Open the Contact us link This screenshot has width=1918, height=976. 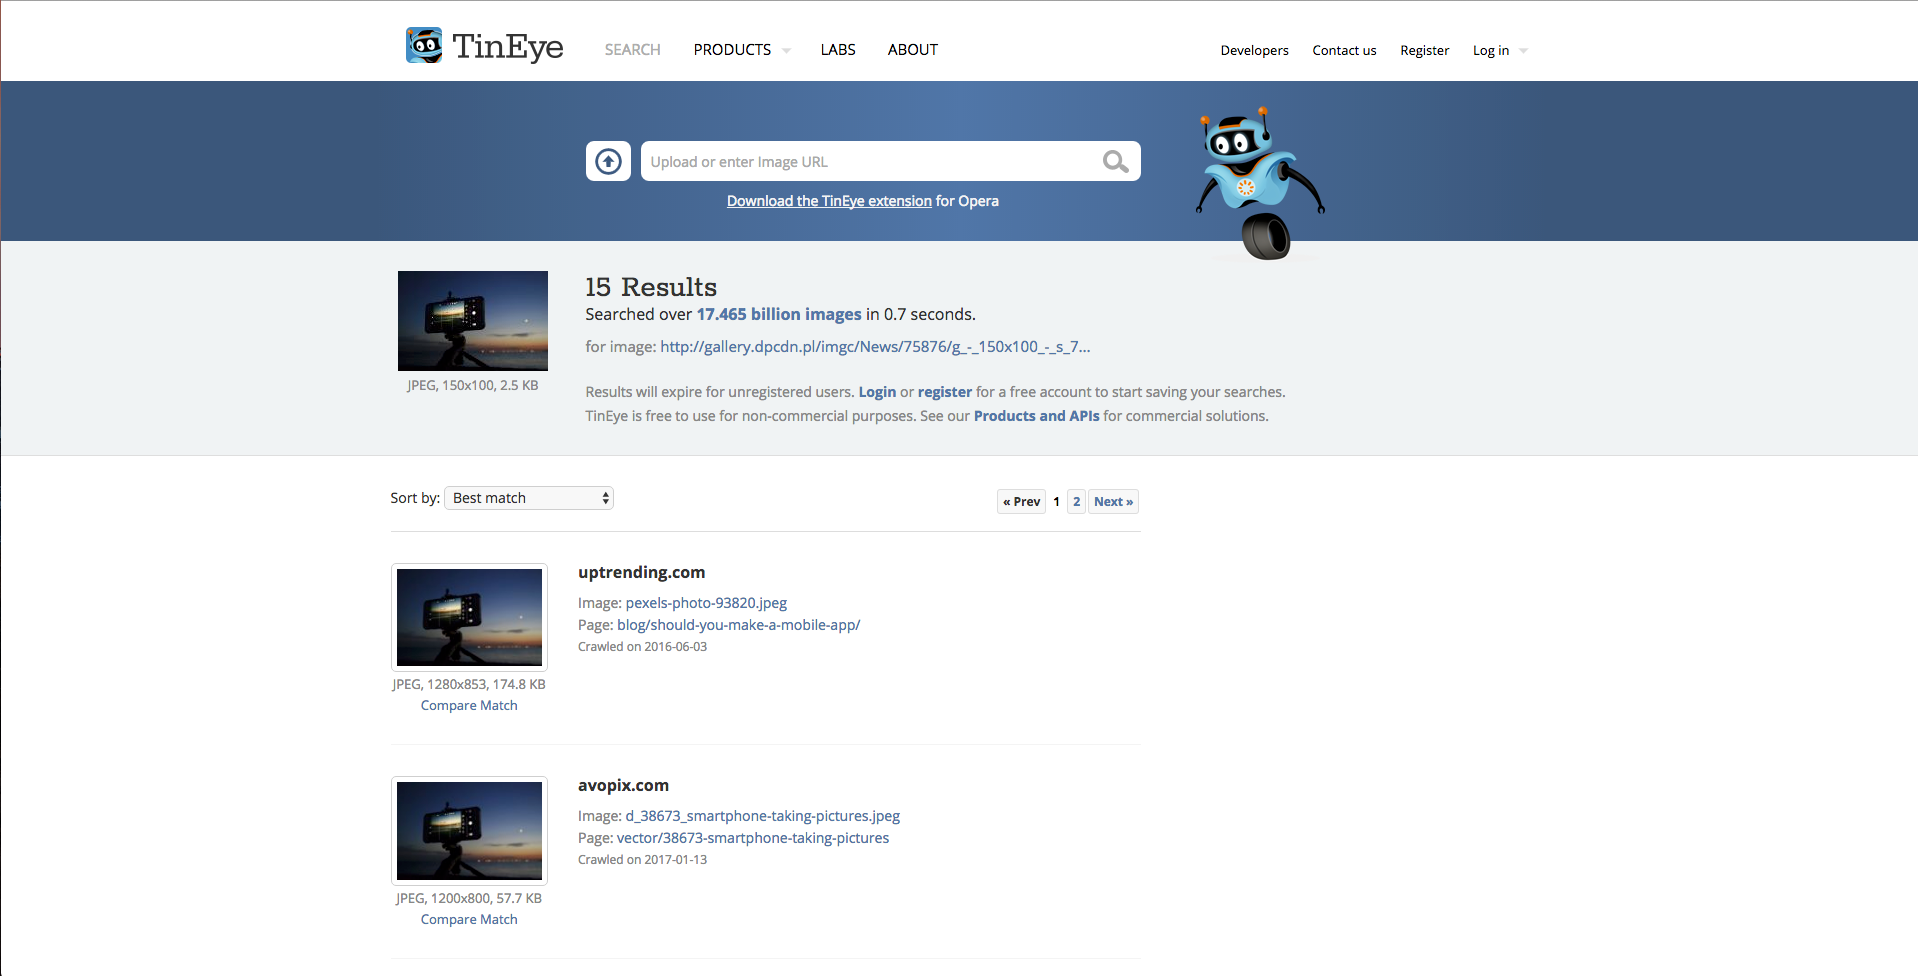pos(1344,50)
